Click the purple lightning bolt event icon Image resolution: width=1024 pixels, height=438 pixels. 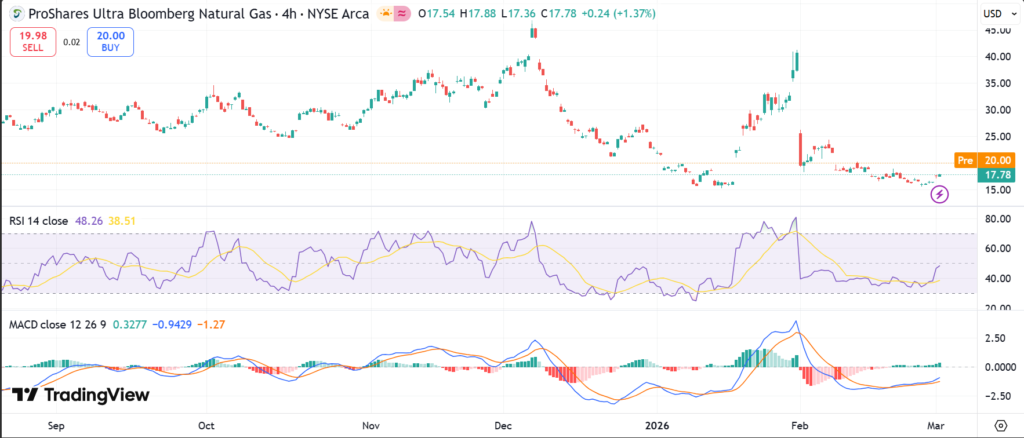939,194
